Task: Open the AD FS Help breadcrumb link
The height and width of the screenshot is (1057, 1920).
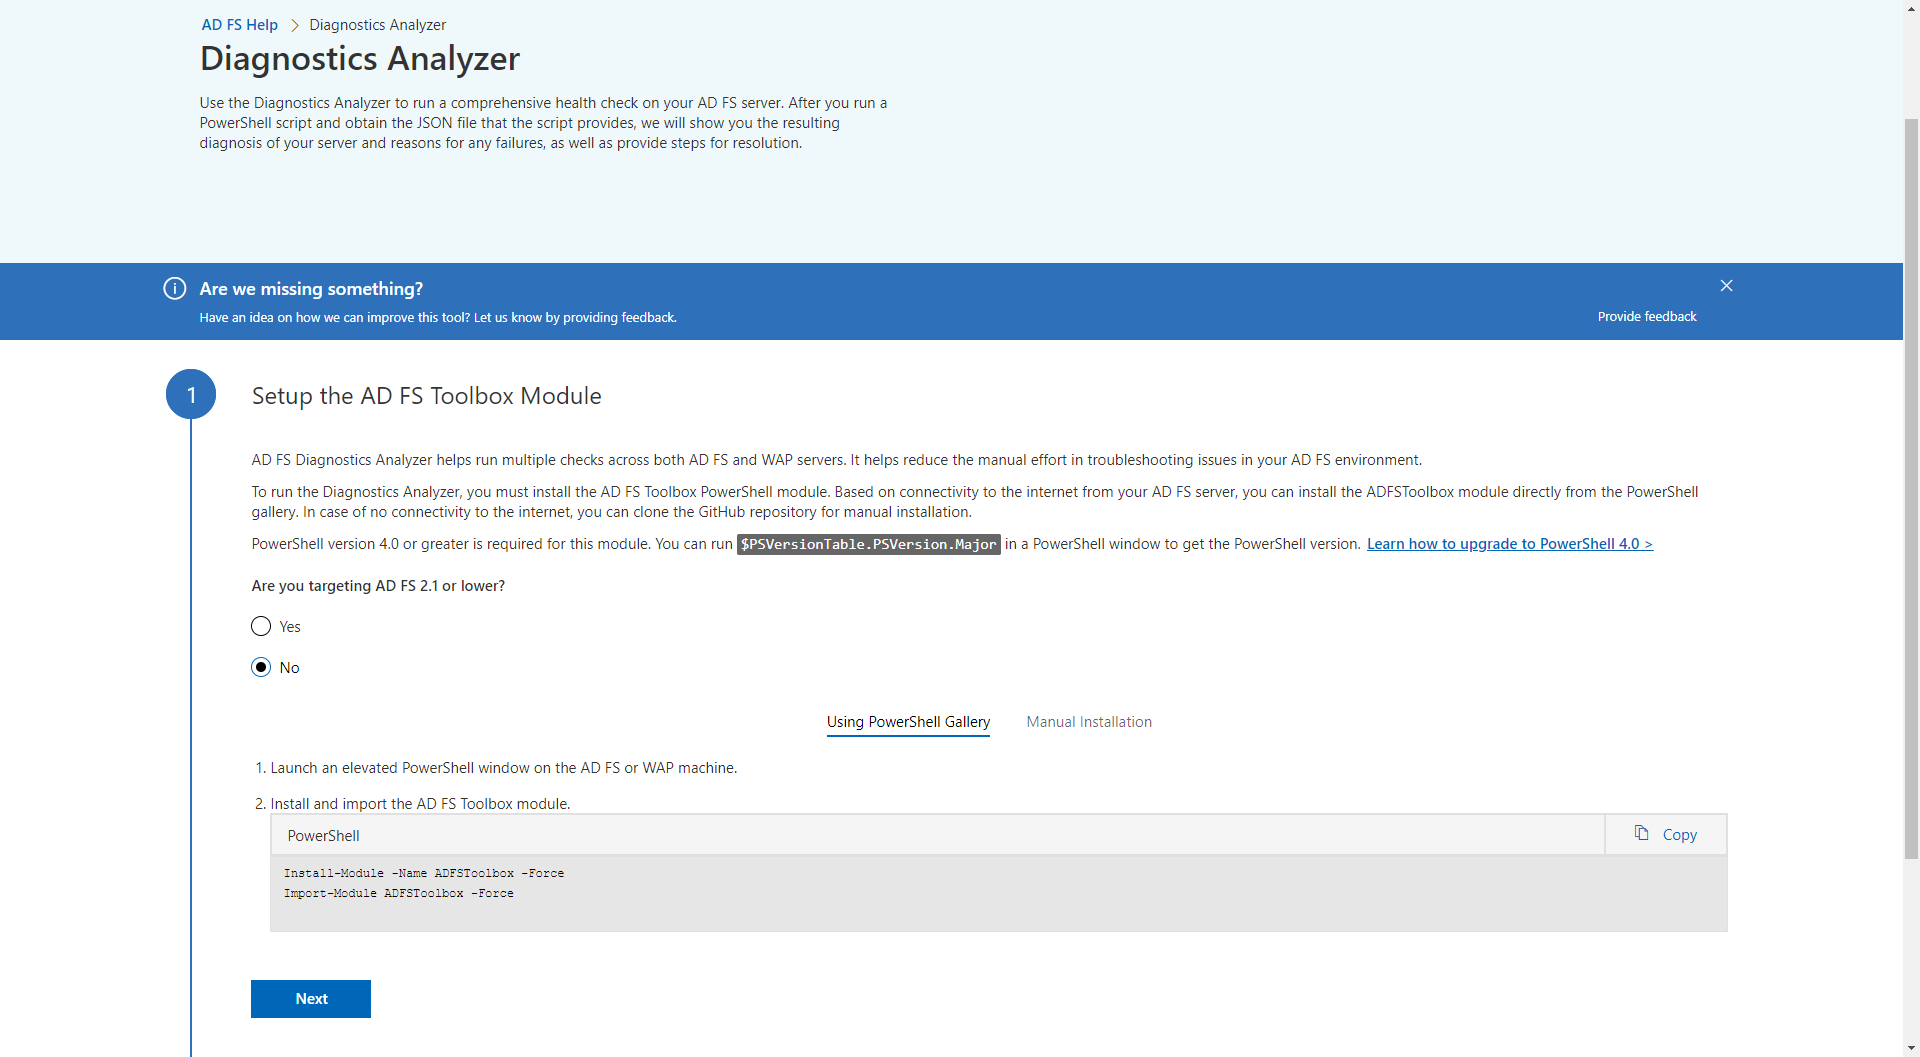Action: 239,25
